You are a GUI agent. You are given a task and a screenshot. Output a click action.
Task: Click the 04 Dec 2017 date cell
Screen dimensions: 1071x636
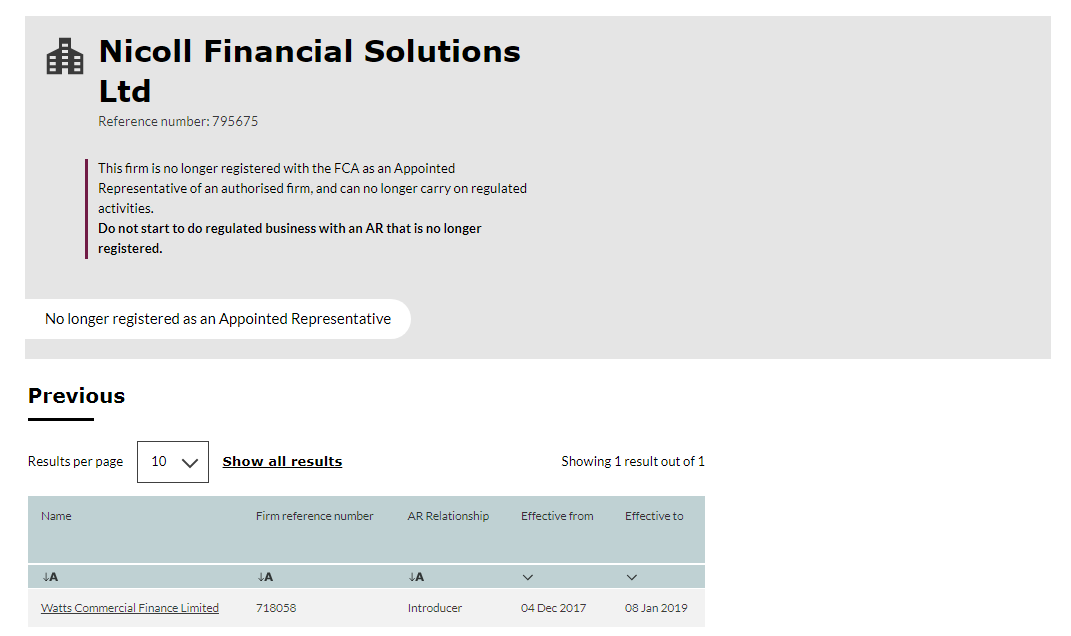point(553,608)
